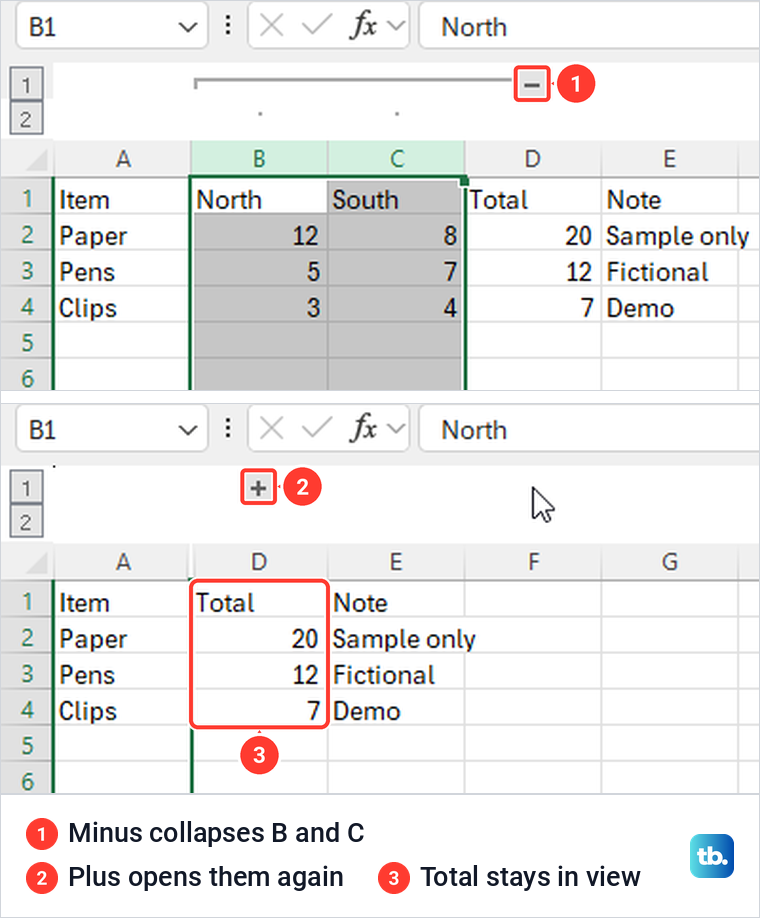Click the three-dot handle beside the lower Name Box

[228, 429]
